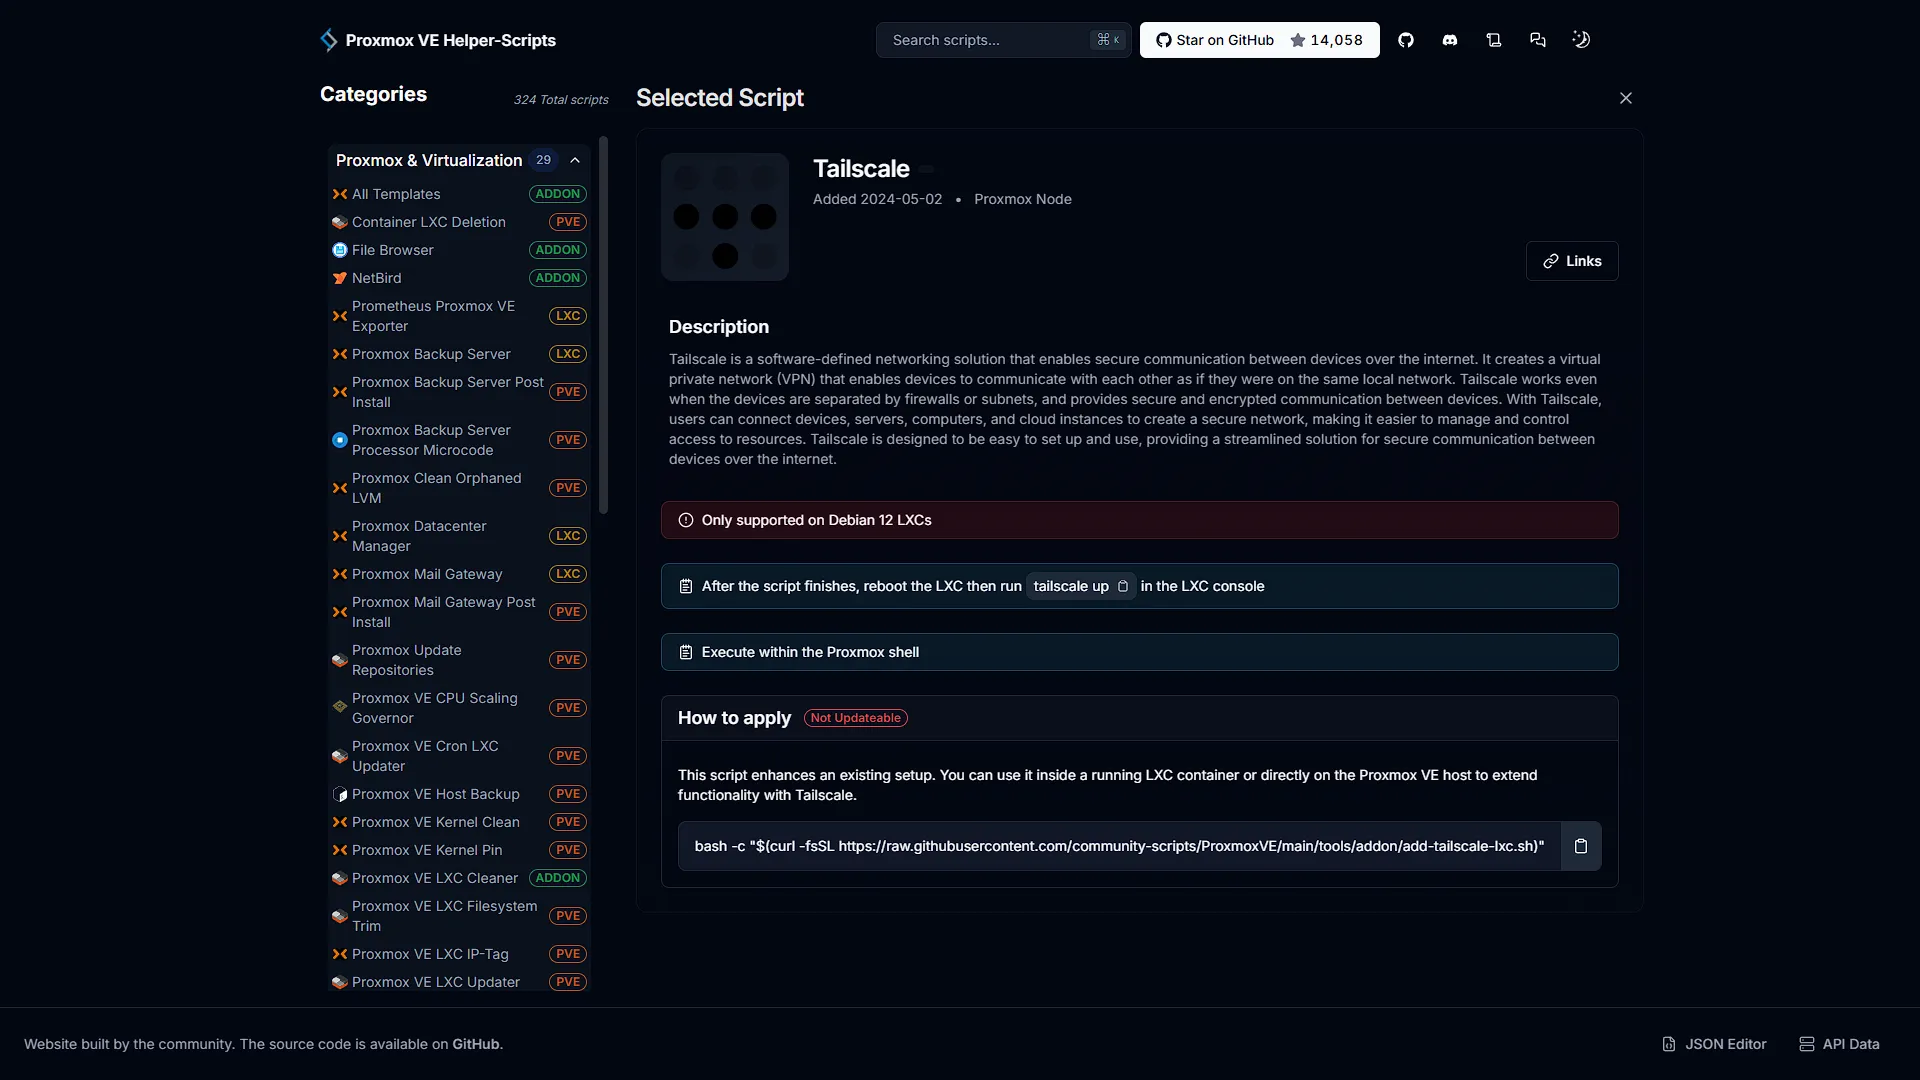The height and width of the screenshot is (1080, 1920).
Task: Click the Host Backup row icon
Action: (x=340, y=794)
